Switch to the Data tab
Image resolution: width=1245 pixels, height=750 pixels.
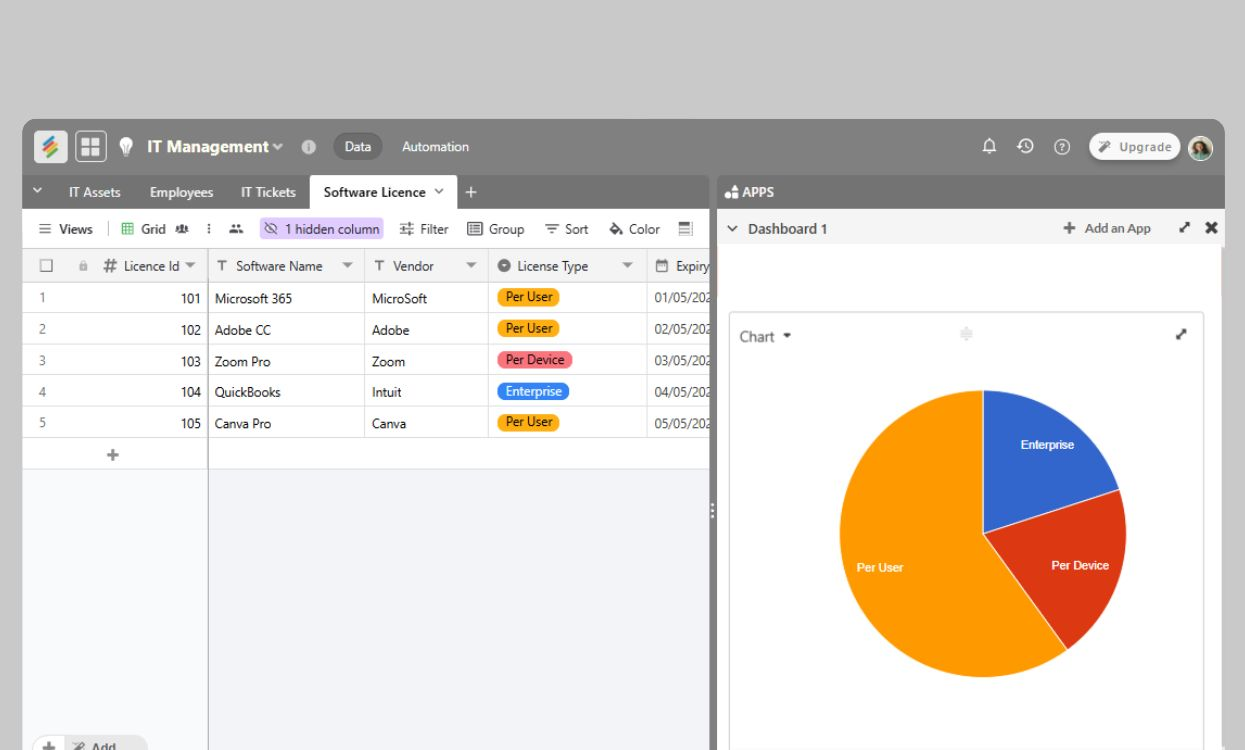358,147
